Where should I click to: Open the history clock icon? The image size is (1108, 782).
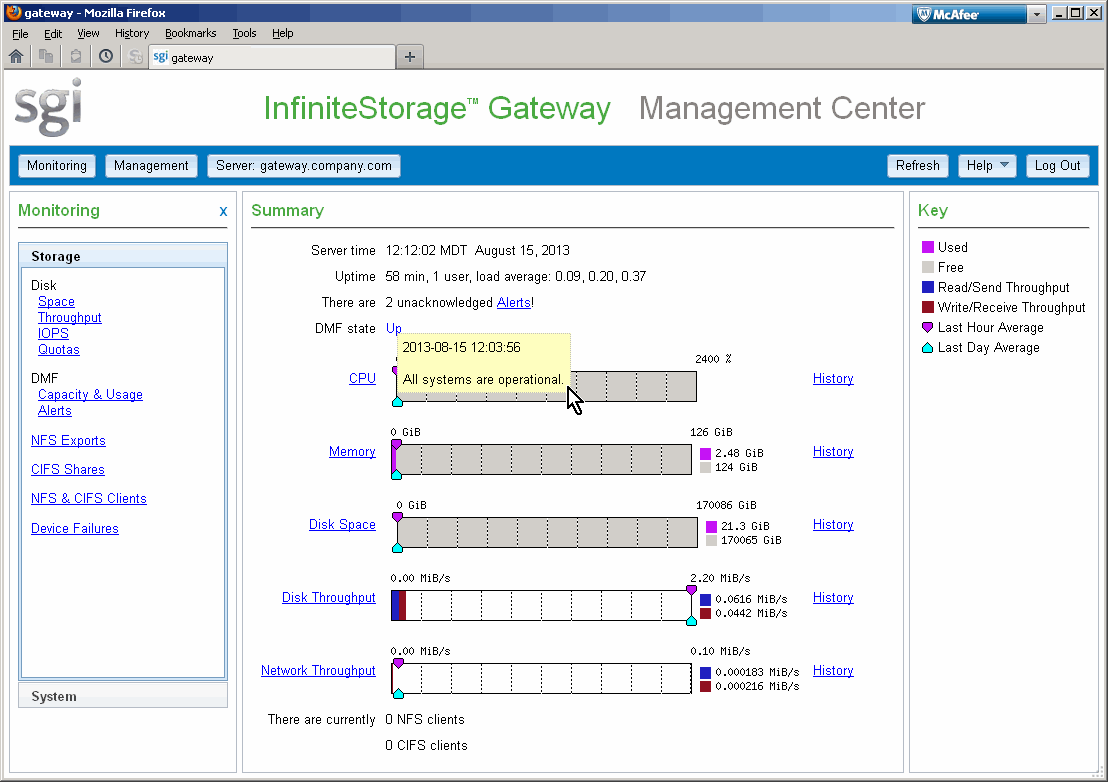106,57
